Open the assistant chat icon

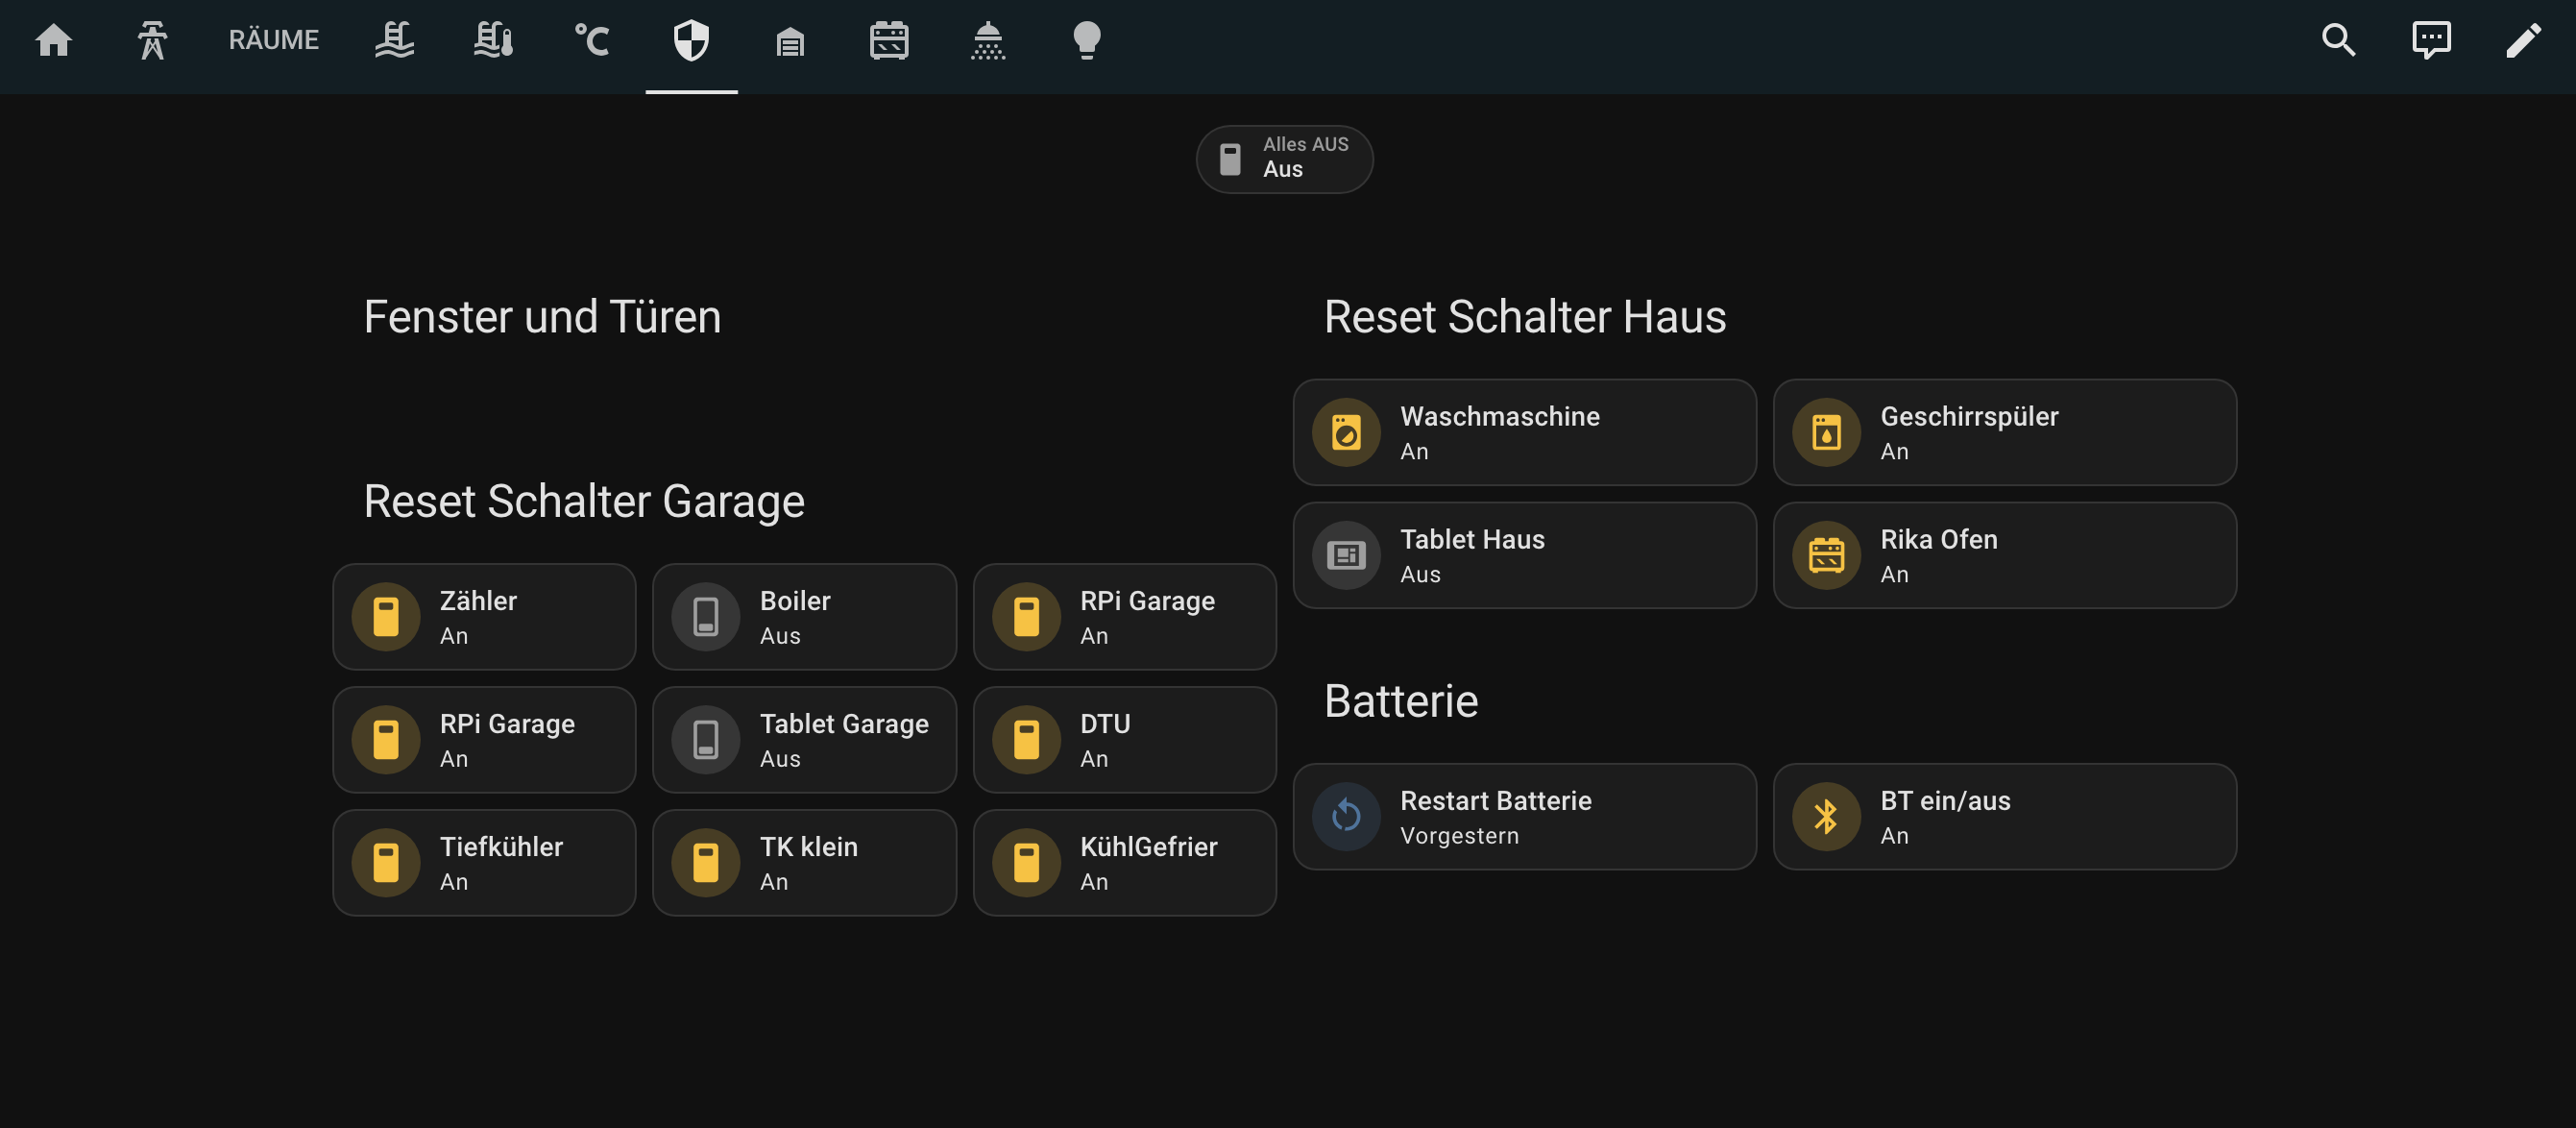tap(2431, 41)
